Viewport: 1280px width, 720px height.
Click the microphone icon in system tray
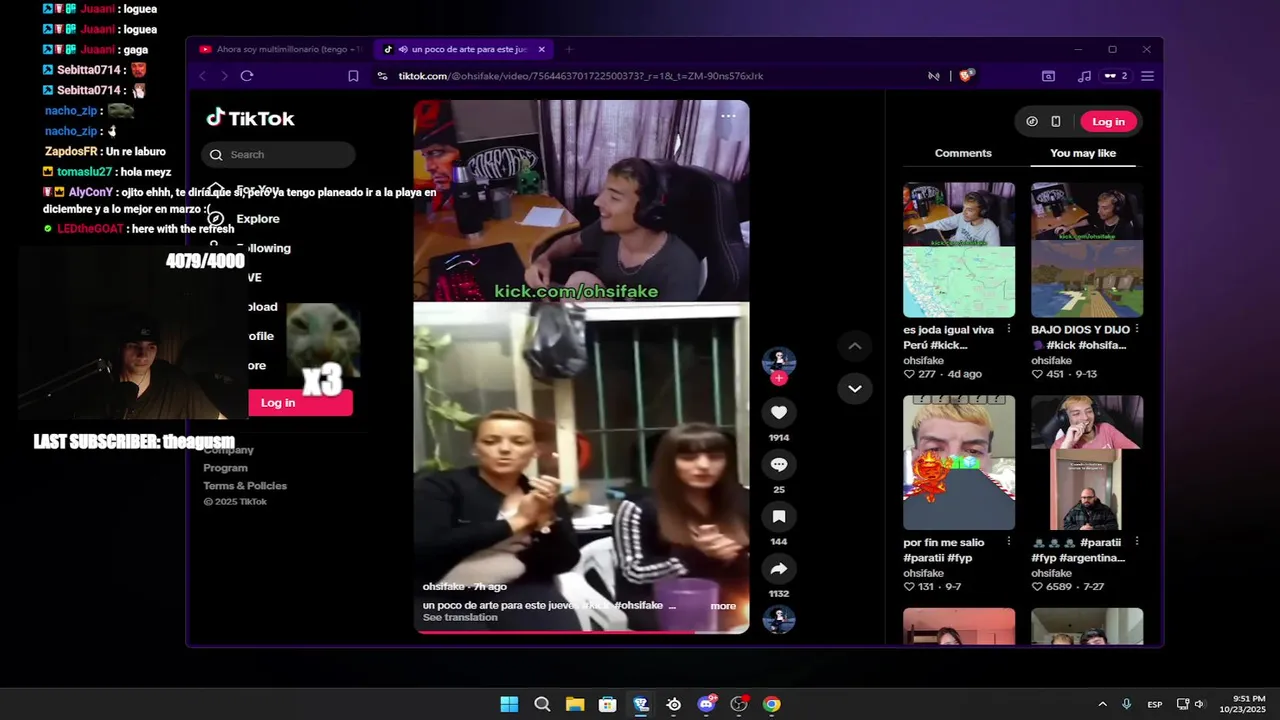click(1127, 704)
